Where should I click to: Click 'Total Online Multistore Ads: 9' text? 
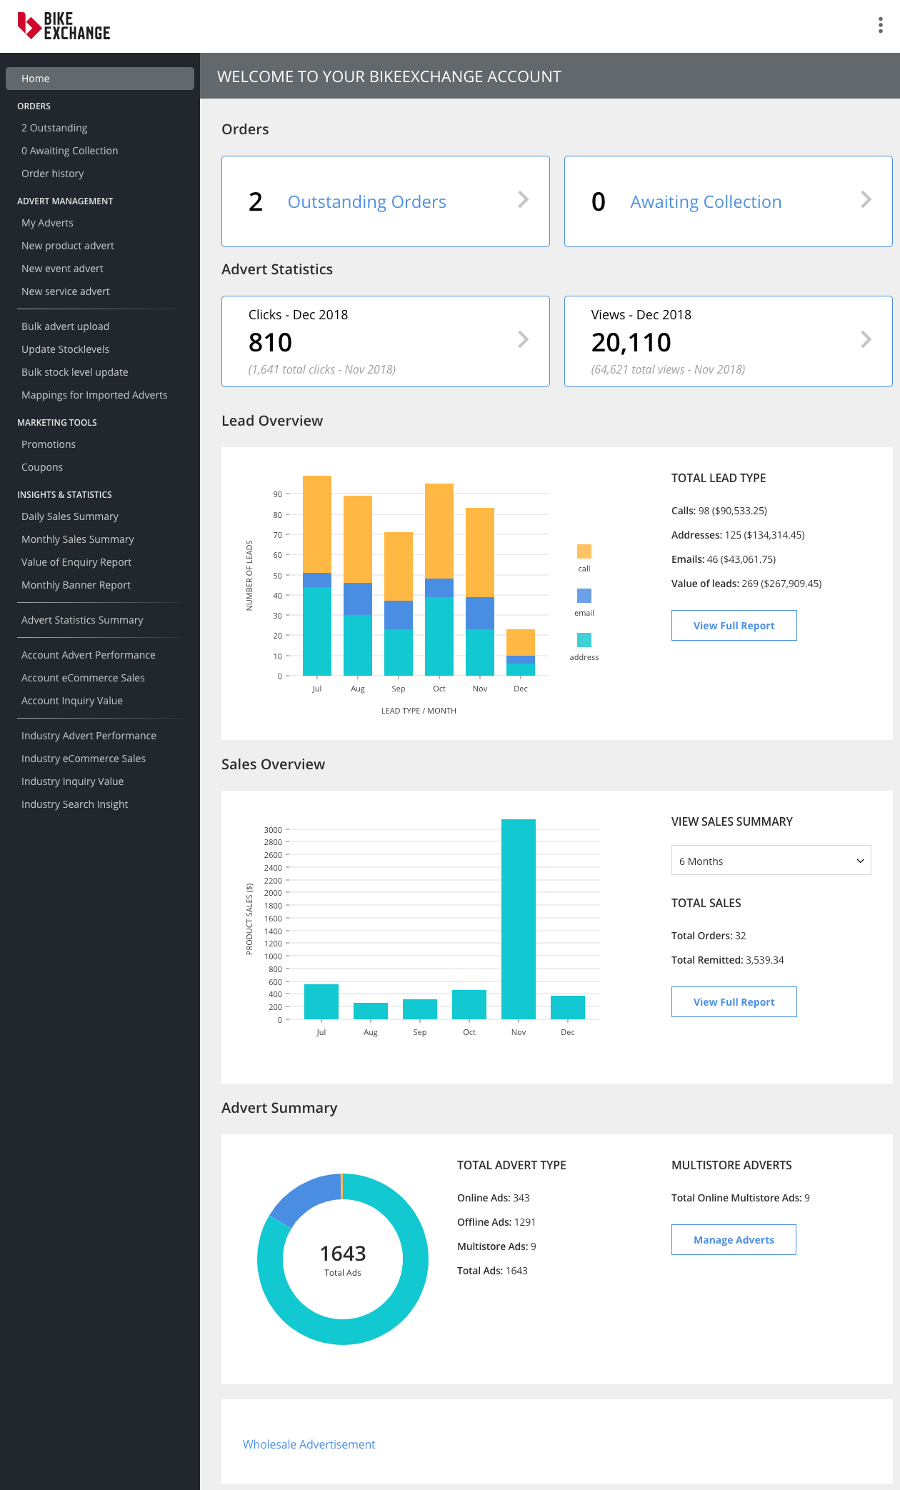click(x=740, y=1198)
